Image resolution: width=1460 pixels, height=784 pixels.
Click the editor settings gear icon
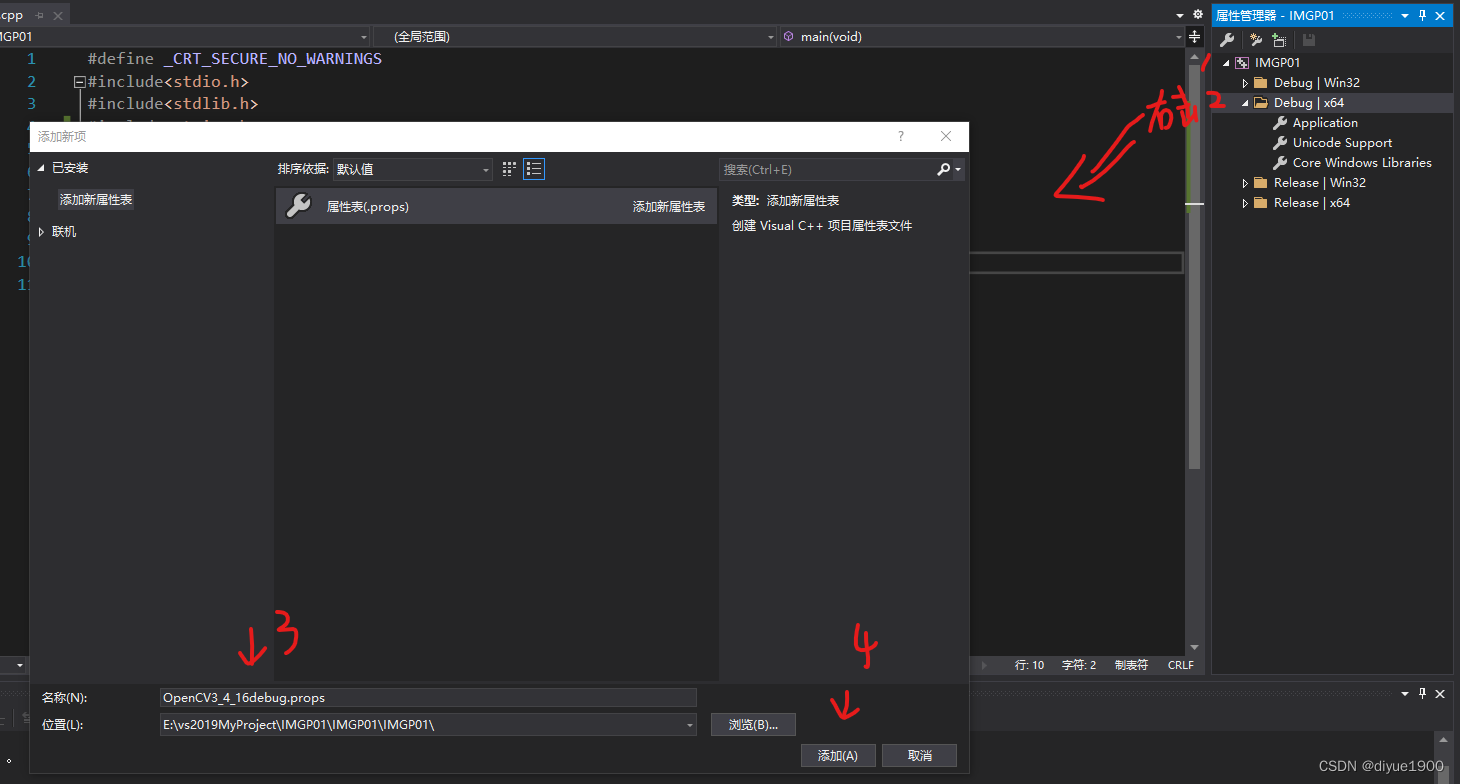1197,14
